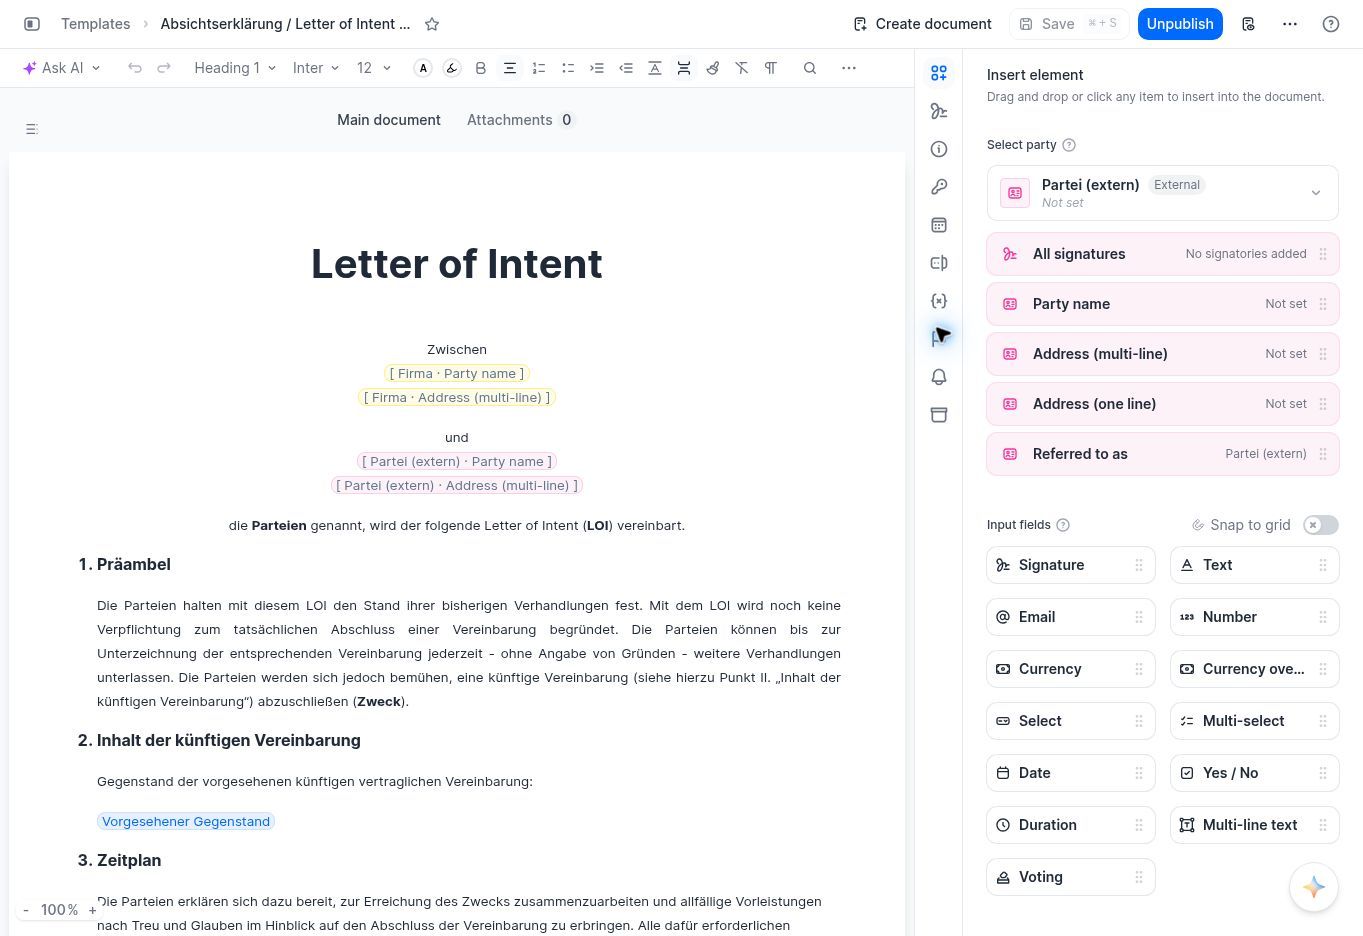Open the document preview icon next to Unpublish
Screen dimensions: 1363x936
(x=1248, y=24)
